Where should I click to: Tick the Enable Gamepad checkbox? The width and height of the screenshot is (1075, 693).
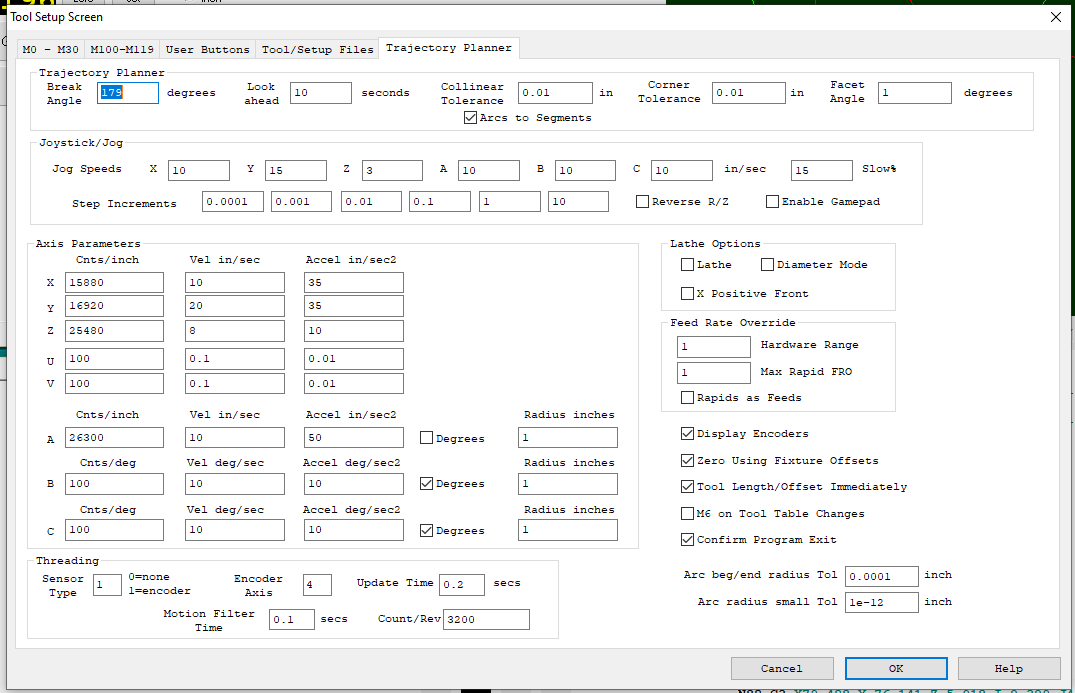[x=773, y=202]
